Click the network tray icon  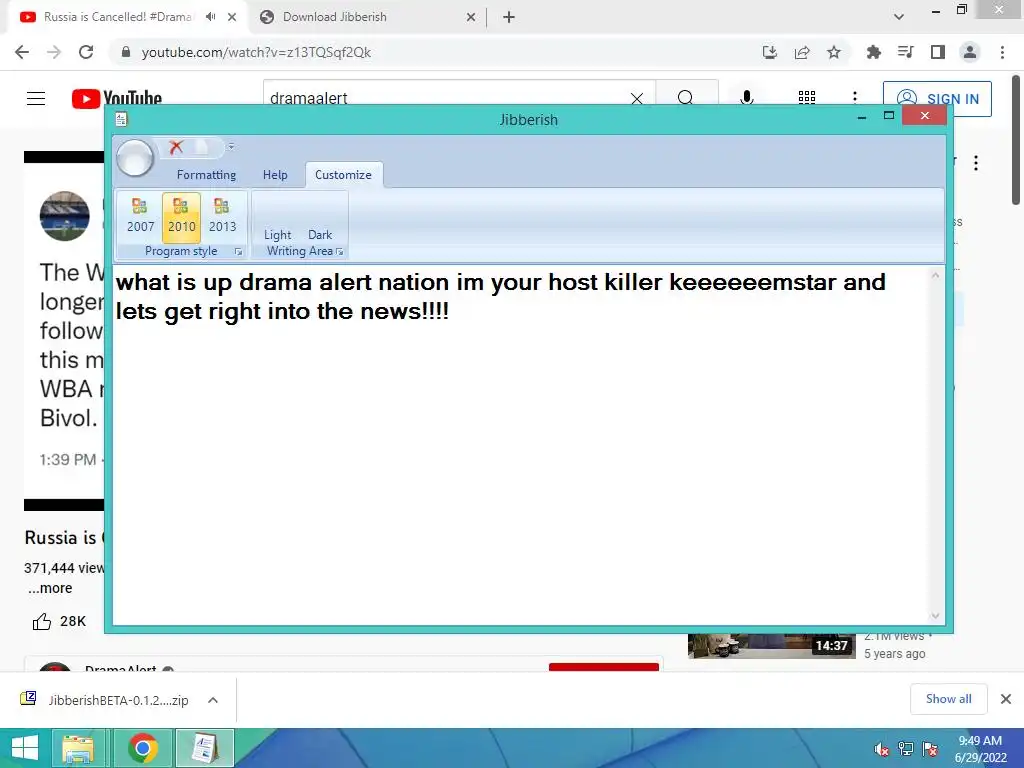tap(906, 749)
